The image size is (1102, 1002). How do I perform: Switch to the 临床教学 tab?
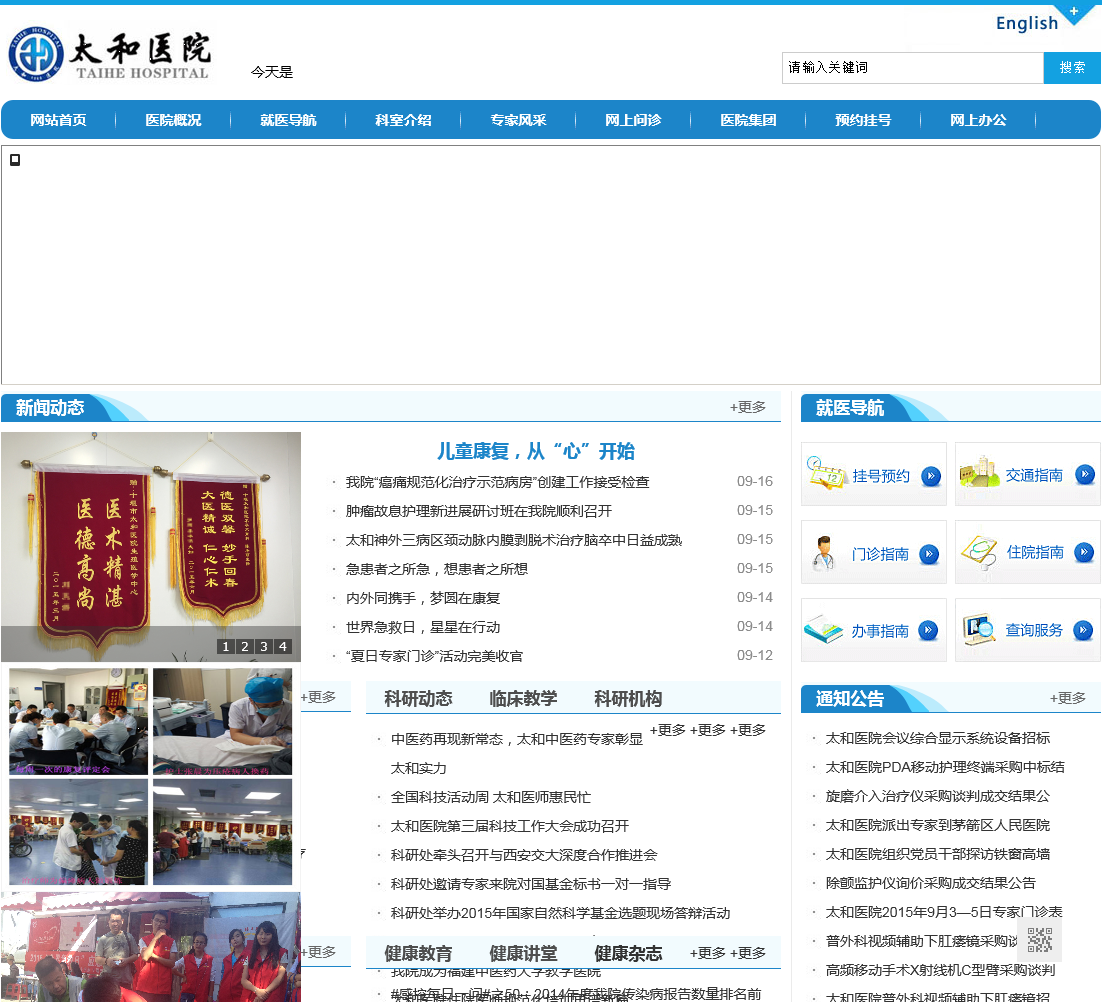tap(523, 698)
